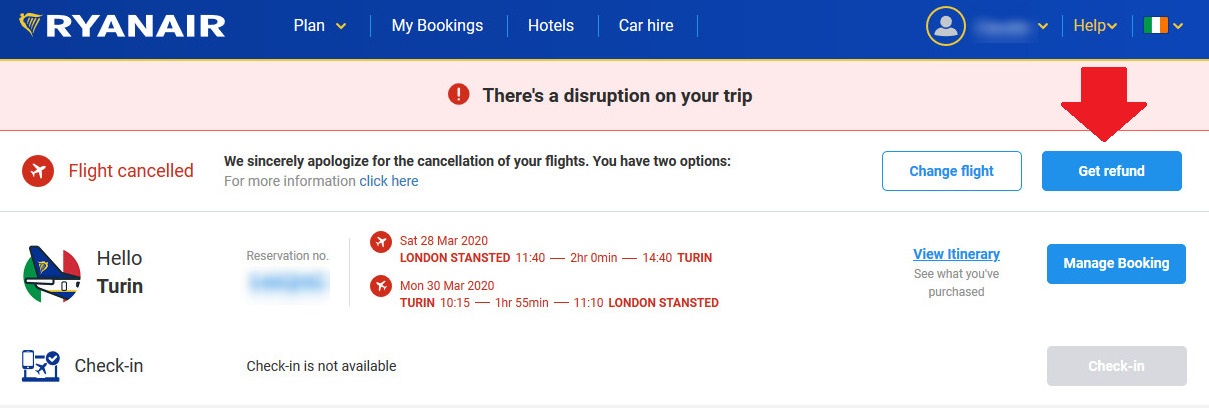Click the Irish flag icon

(x=1156, y=26)
